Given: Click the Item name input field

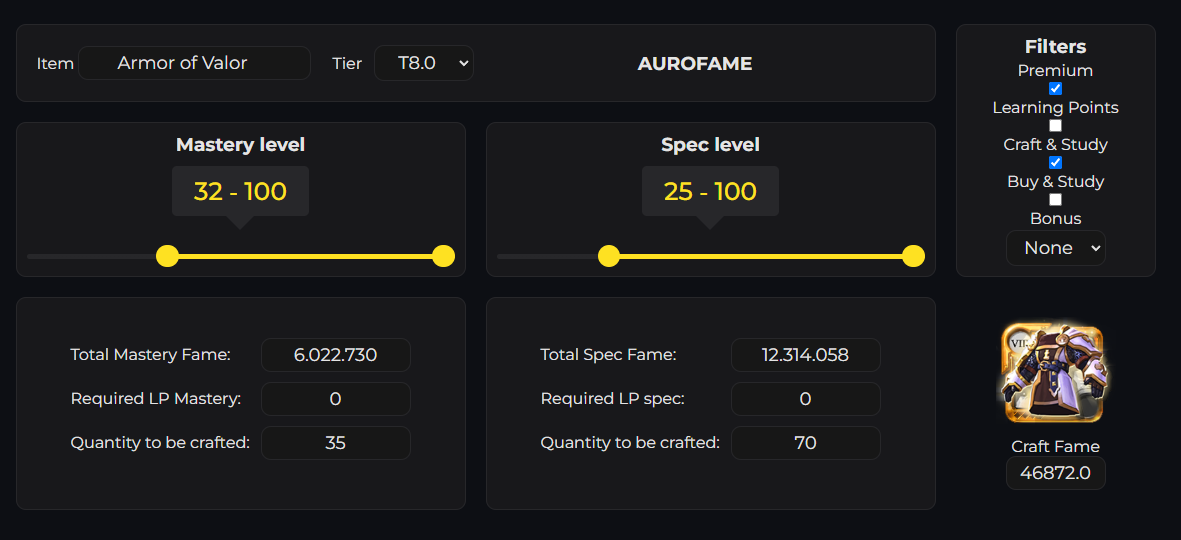Looking at the screenshot, I should point(194,63).
